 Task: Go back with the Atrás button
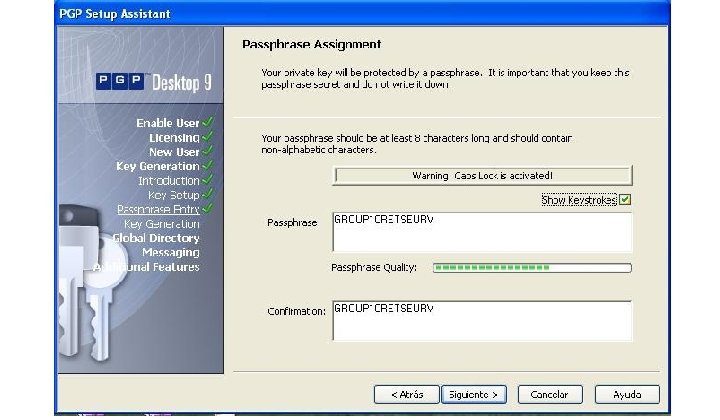[407, 394]
